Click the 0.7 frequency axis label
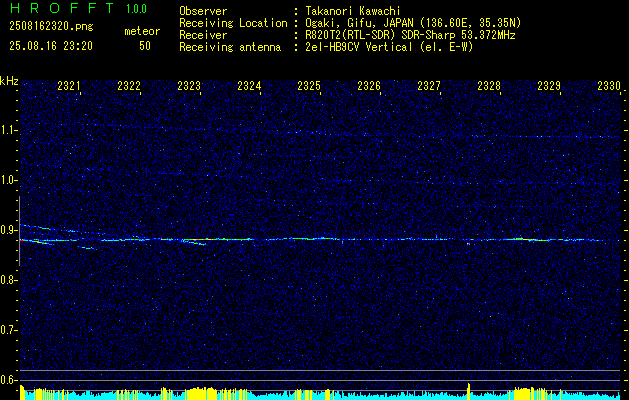 coord(9,330)
